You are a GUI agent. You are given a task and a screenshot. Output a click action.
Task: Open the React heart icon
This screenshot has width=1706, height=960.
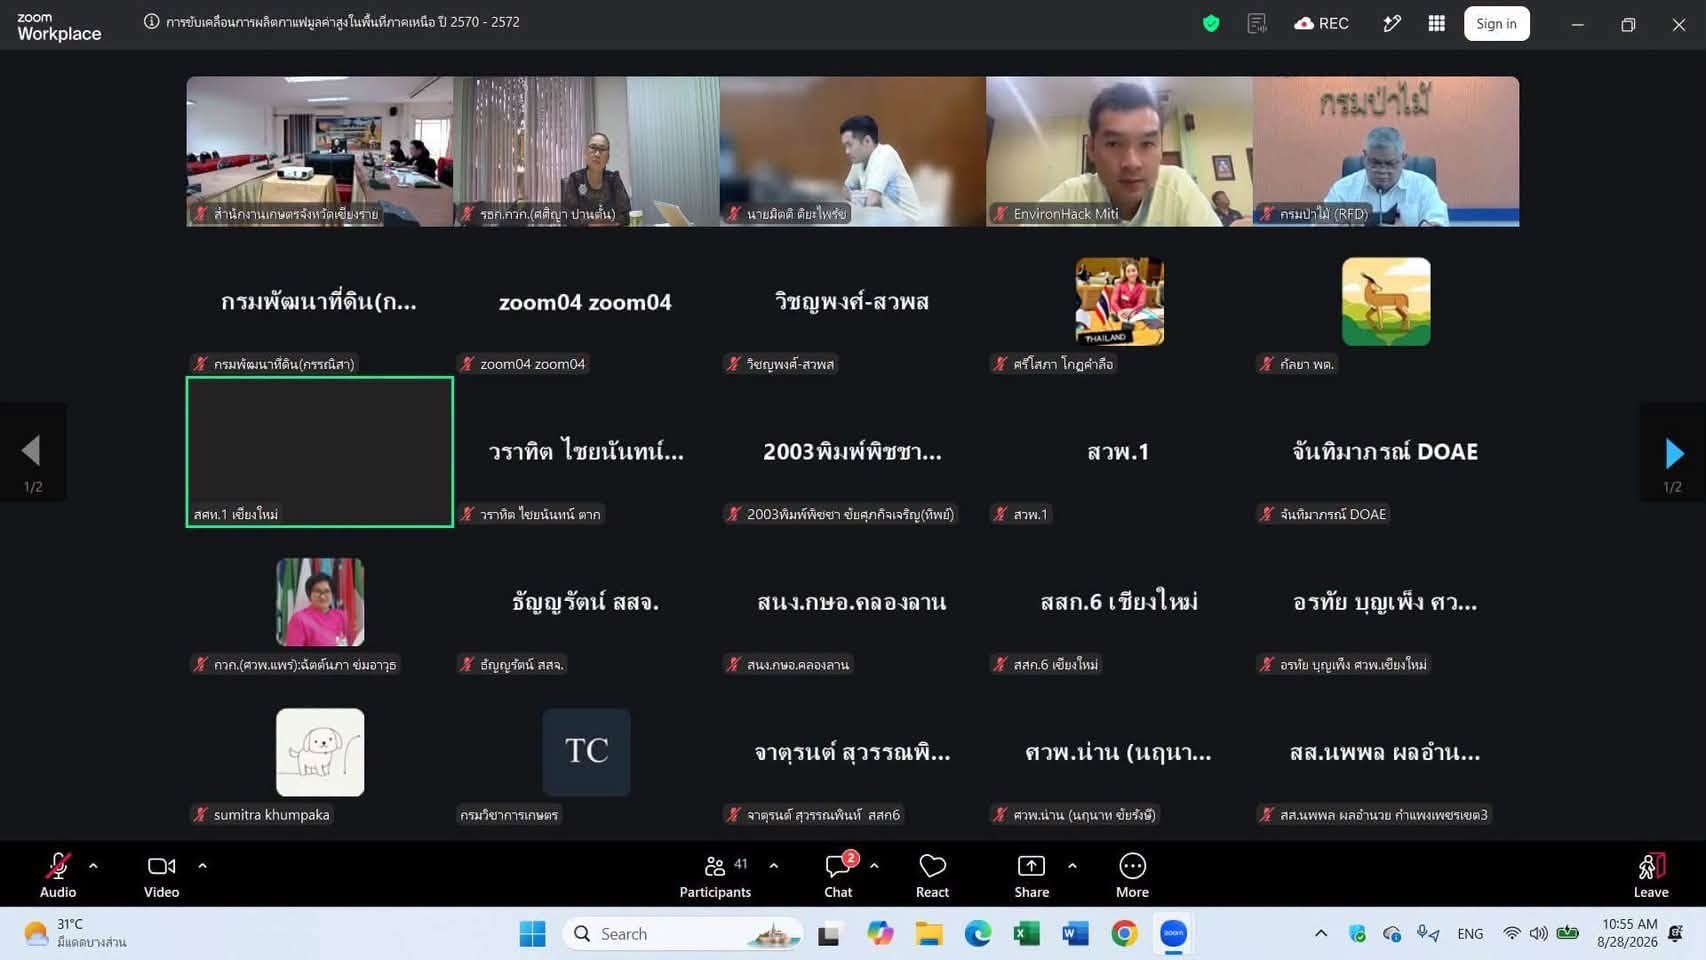(932, 866)
